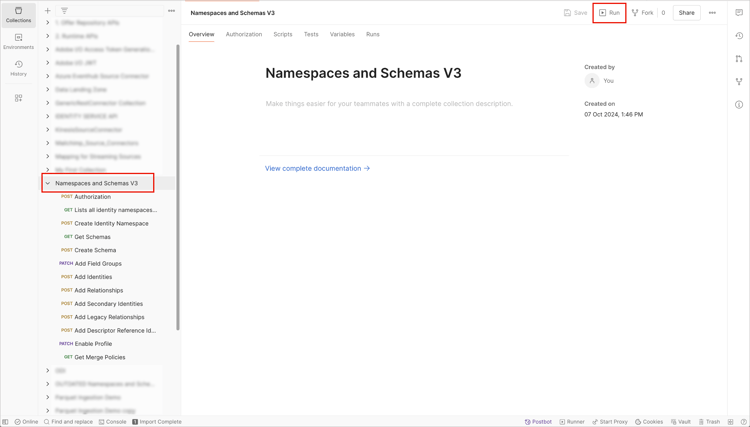
Task: Open the comments icon in right sidebar
Action: 739,13
